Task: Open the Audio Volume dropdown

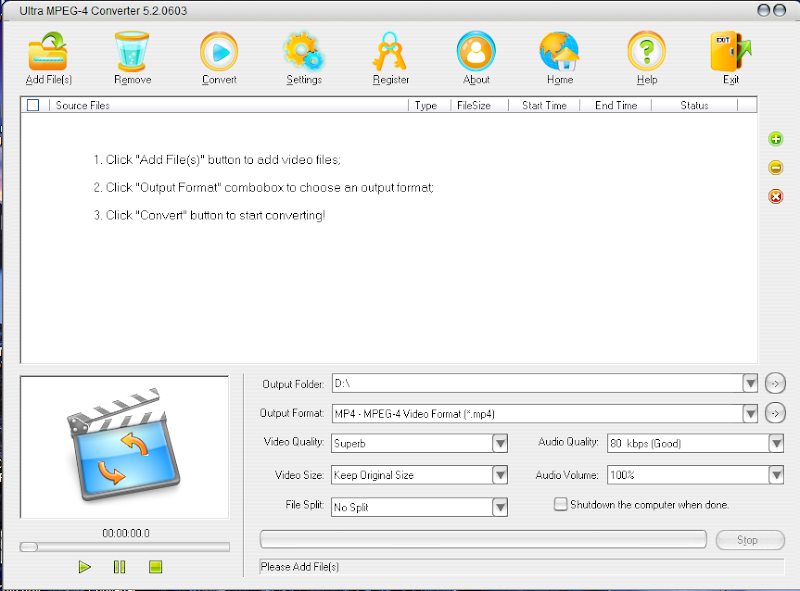Action: tap(776, 475)
